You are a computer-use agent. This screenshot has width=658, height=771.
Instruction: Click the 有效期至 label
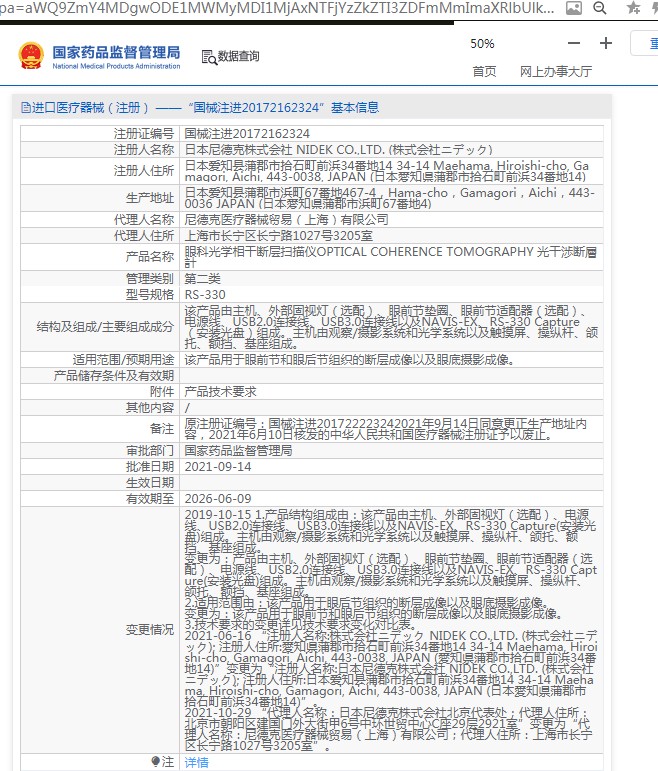[150, 499]
